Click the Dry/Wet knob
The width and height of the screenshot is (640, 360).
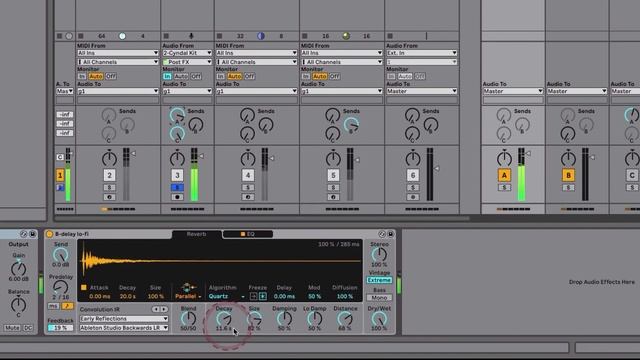pyautogui.click(x=379, y=319)
